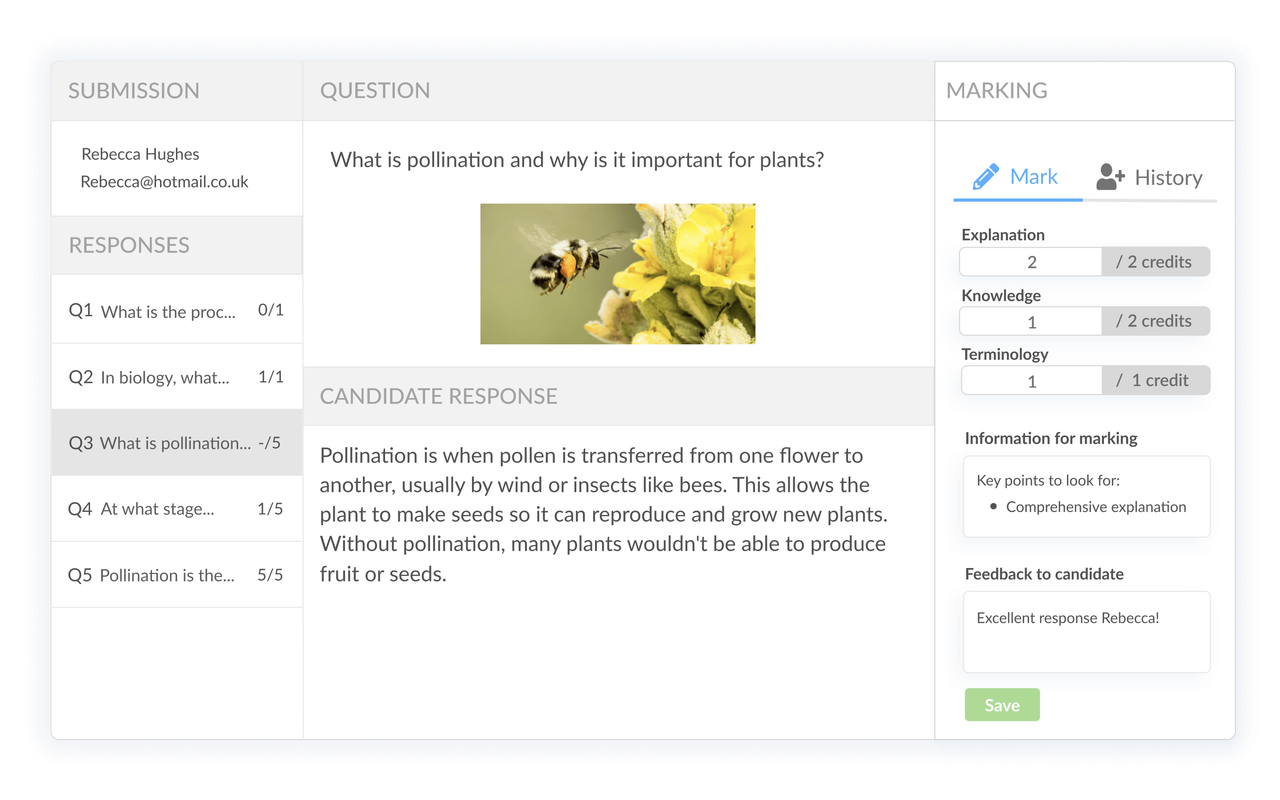Click the Q5 score 5/5
Screen dimensions: 1280x800
(x=270, y=575)
